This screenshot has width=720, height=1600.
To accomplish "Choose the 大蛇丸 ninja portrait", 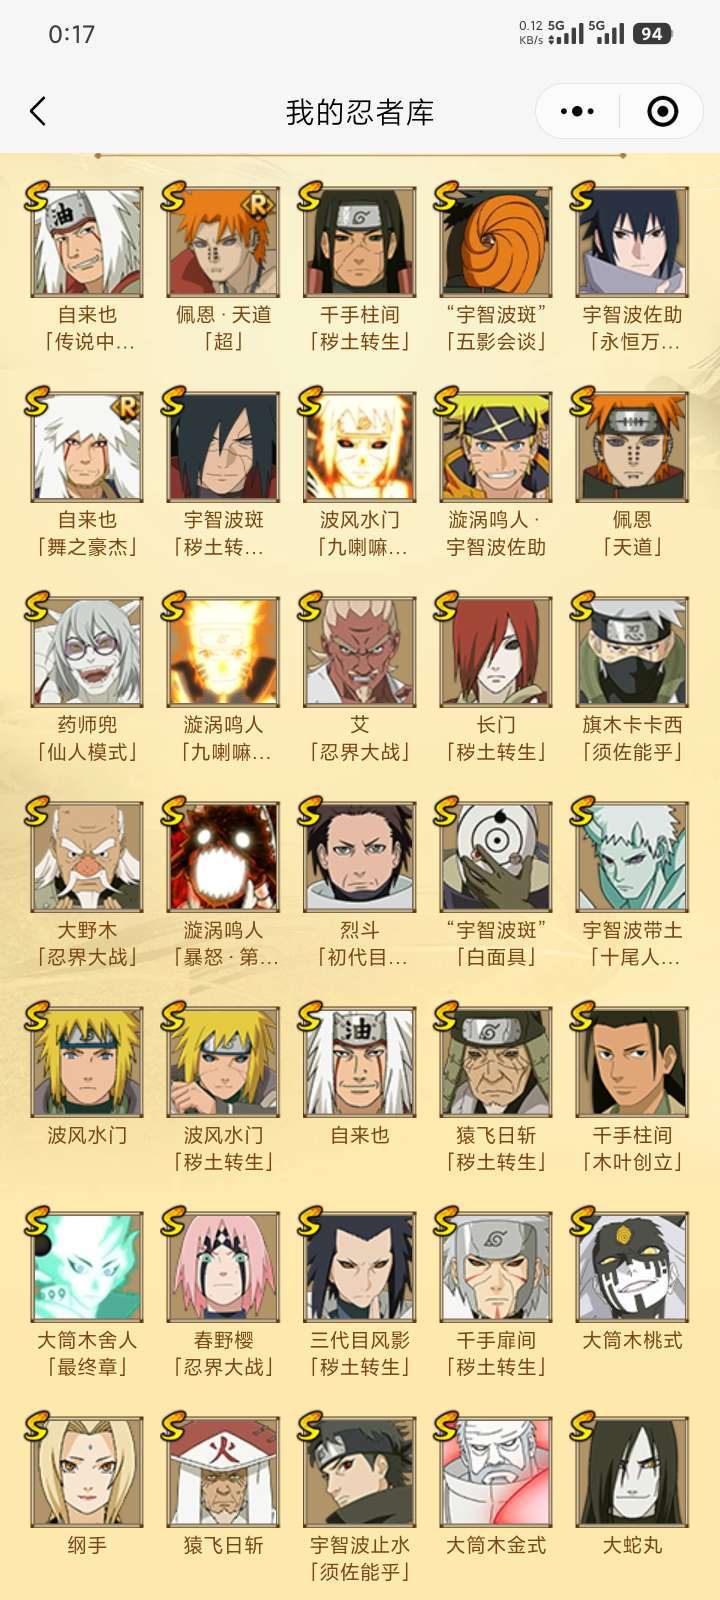I will (632, 1472).
